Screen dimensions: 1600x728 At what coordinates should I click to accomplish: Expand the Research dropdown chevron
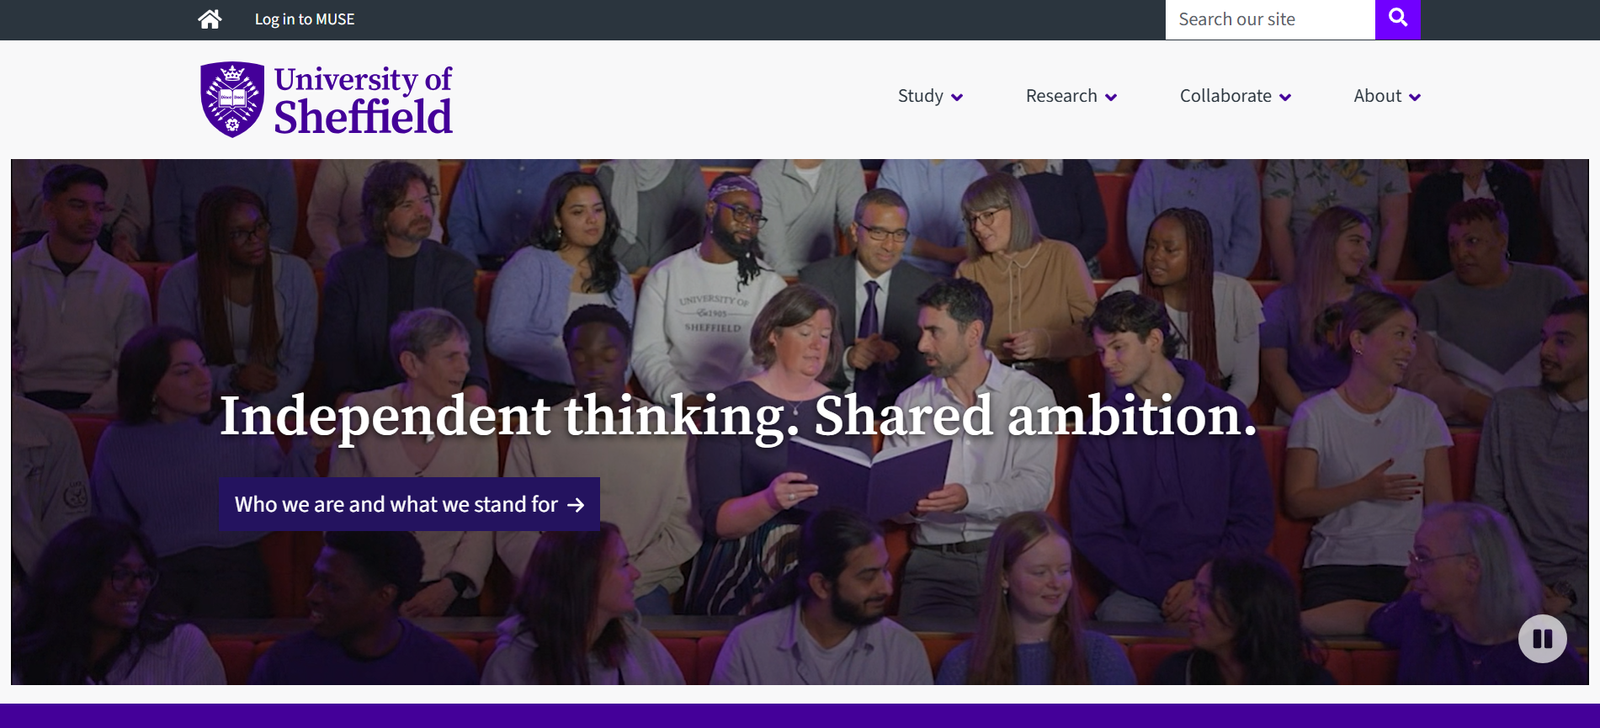(x=1113, y=98)
